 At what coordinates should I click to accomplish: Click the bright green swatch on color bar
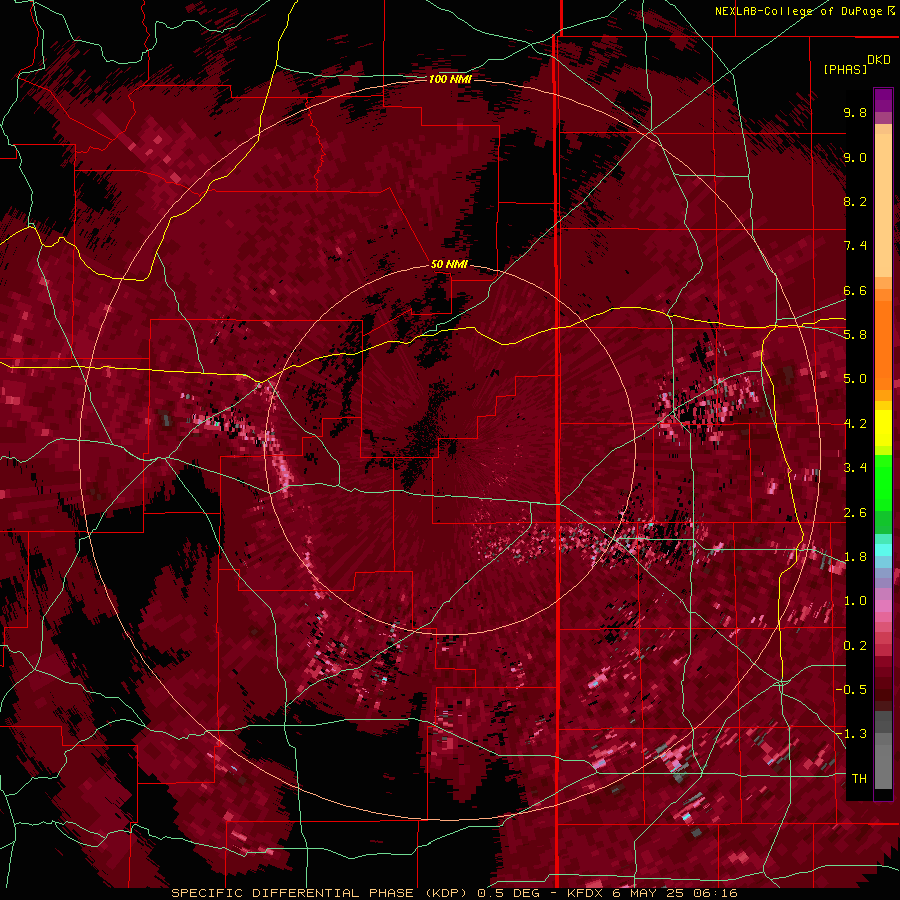tap(883, 482)
